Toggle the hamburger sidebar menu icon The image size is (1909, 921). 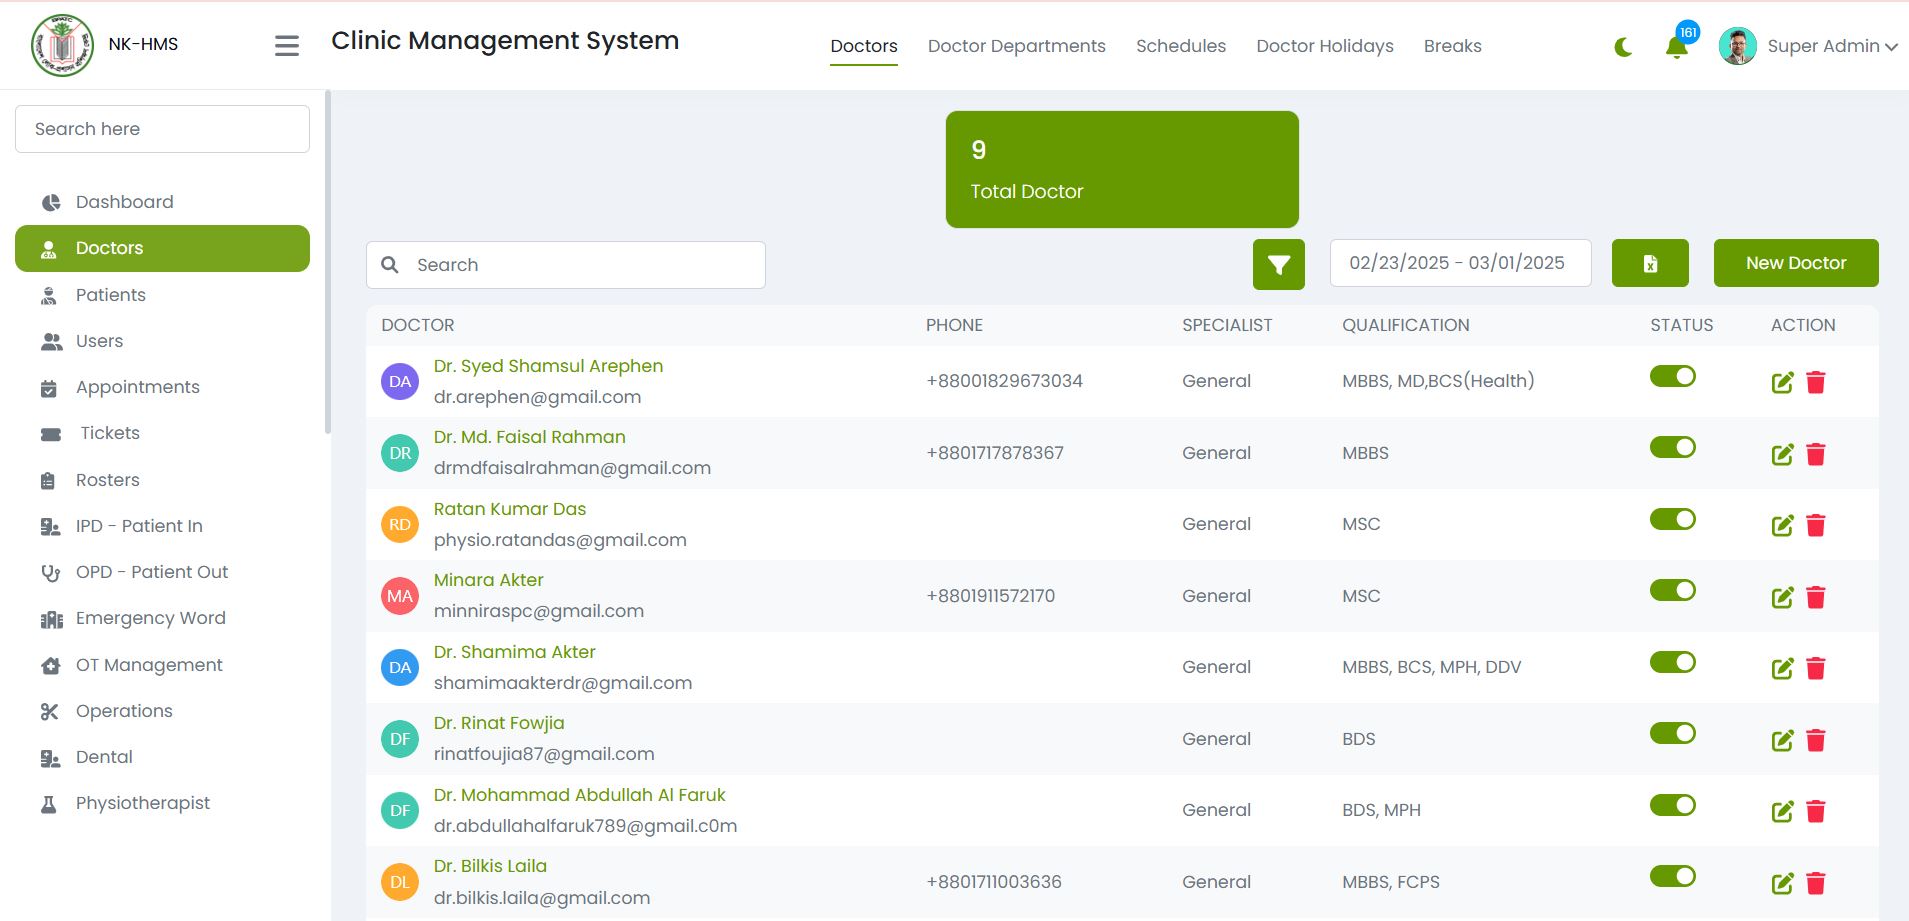[x=287, y=46]
